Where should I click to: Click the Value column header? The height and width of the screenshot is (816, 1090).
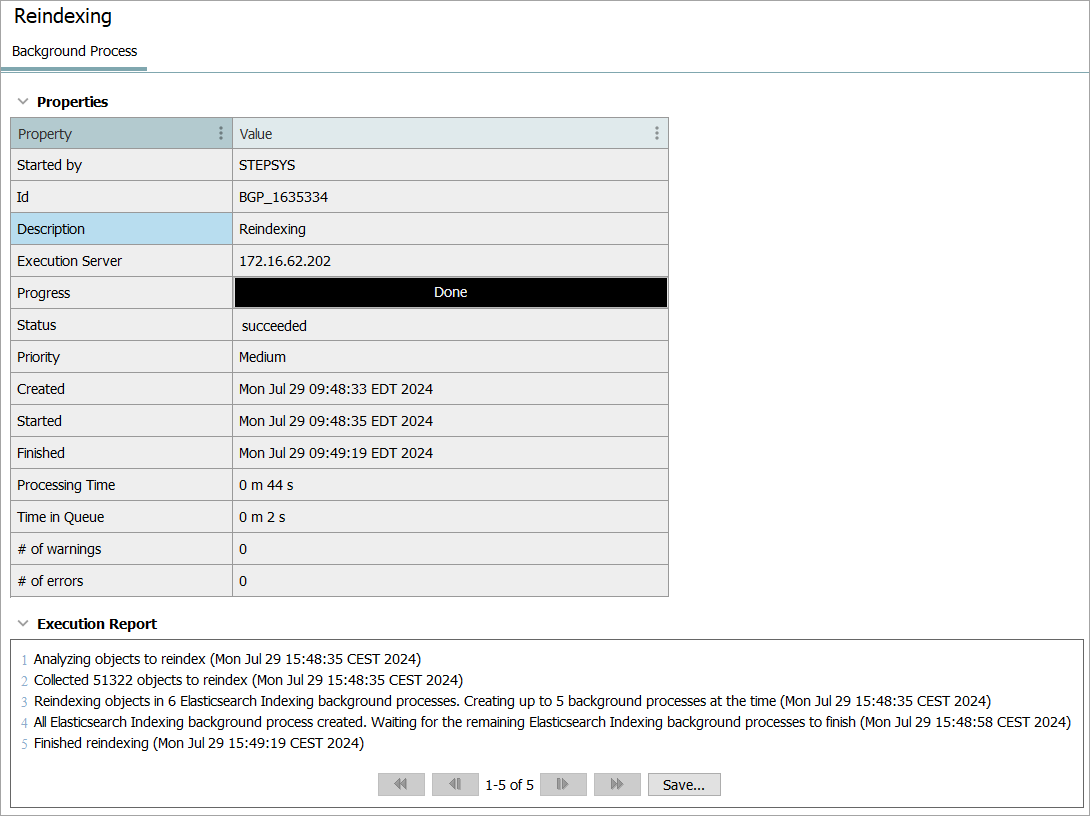pyautogui.click(x=440, y=134)
